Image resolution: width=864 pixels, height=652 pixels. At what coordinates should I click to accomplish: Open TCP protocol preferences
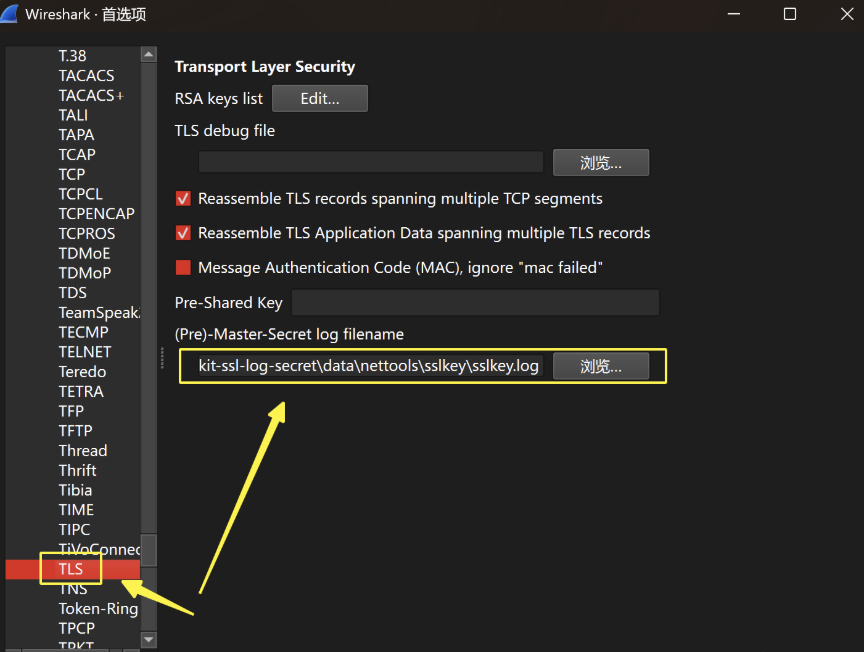coord(72,174)
